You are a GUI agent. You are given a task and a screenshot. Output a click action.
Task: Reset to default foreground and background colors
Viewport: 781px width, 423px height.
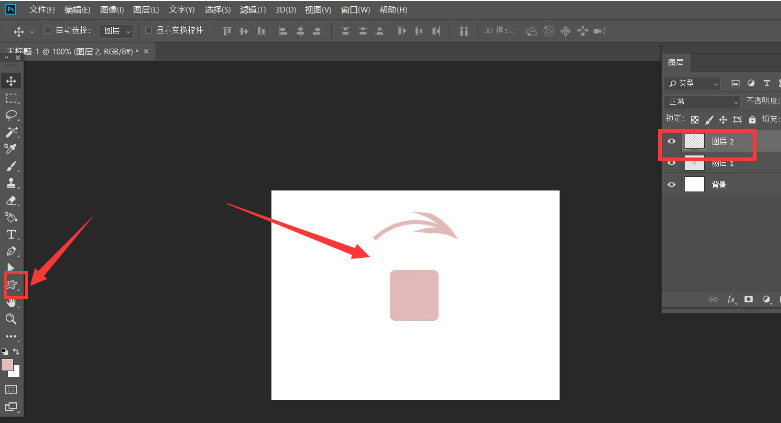(x=5, y=351)
